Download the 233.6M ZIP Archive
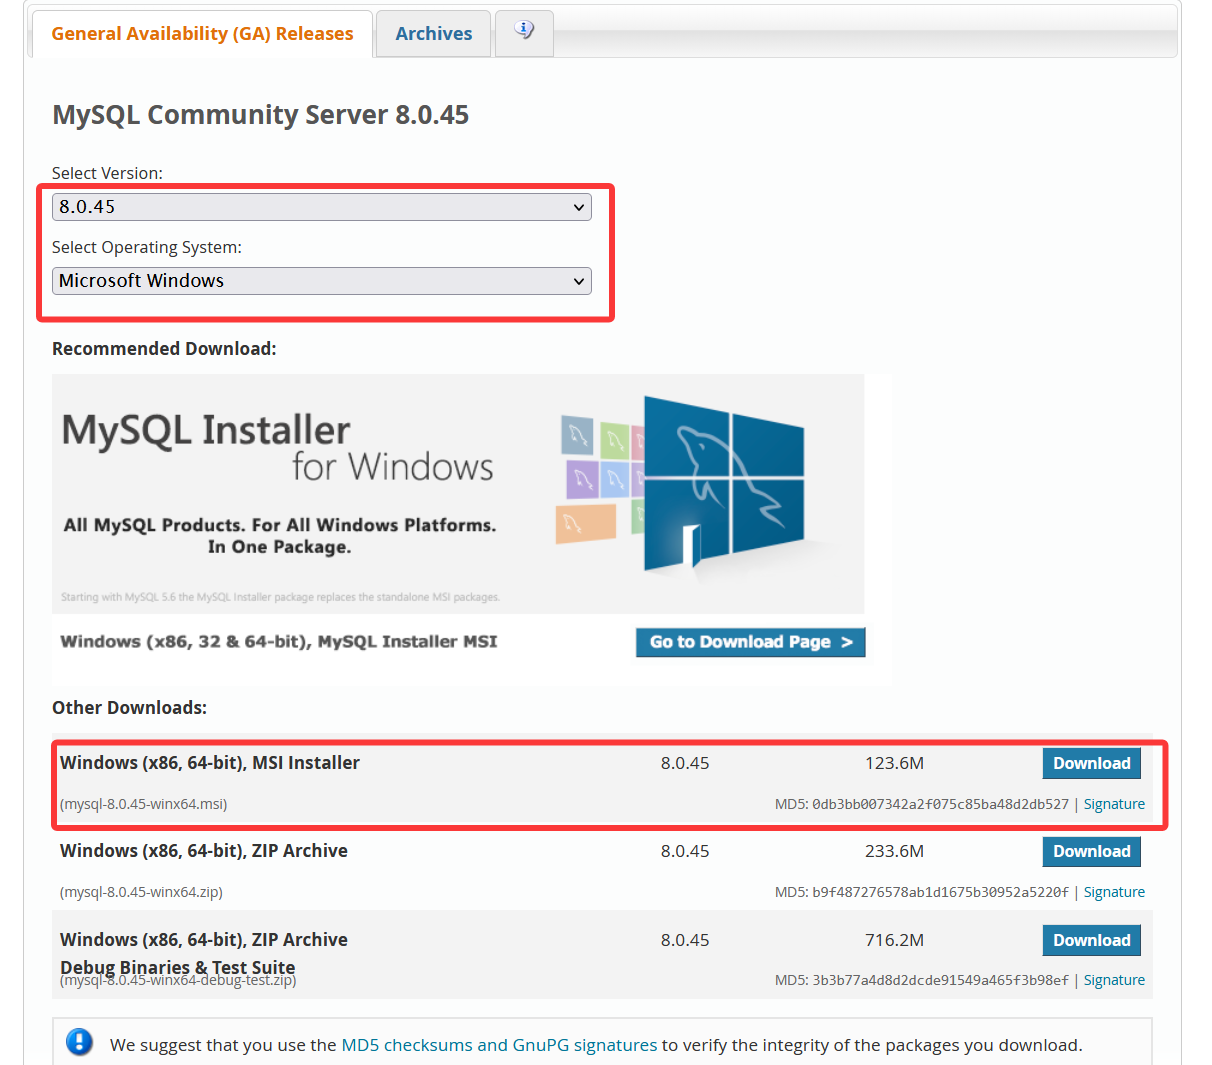Image resolution: width=1212 pixels, height=1065 pixels. point(1091,851)
